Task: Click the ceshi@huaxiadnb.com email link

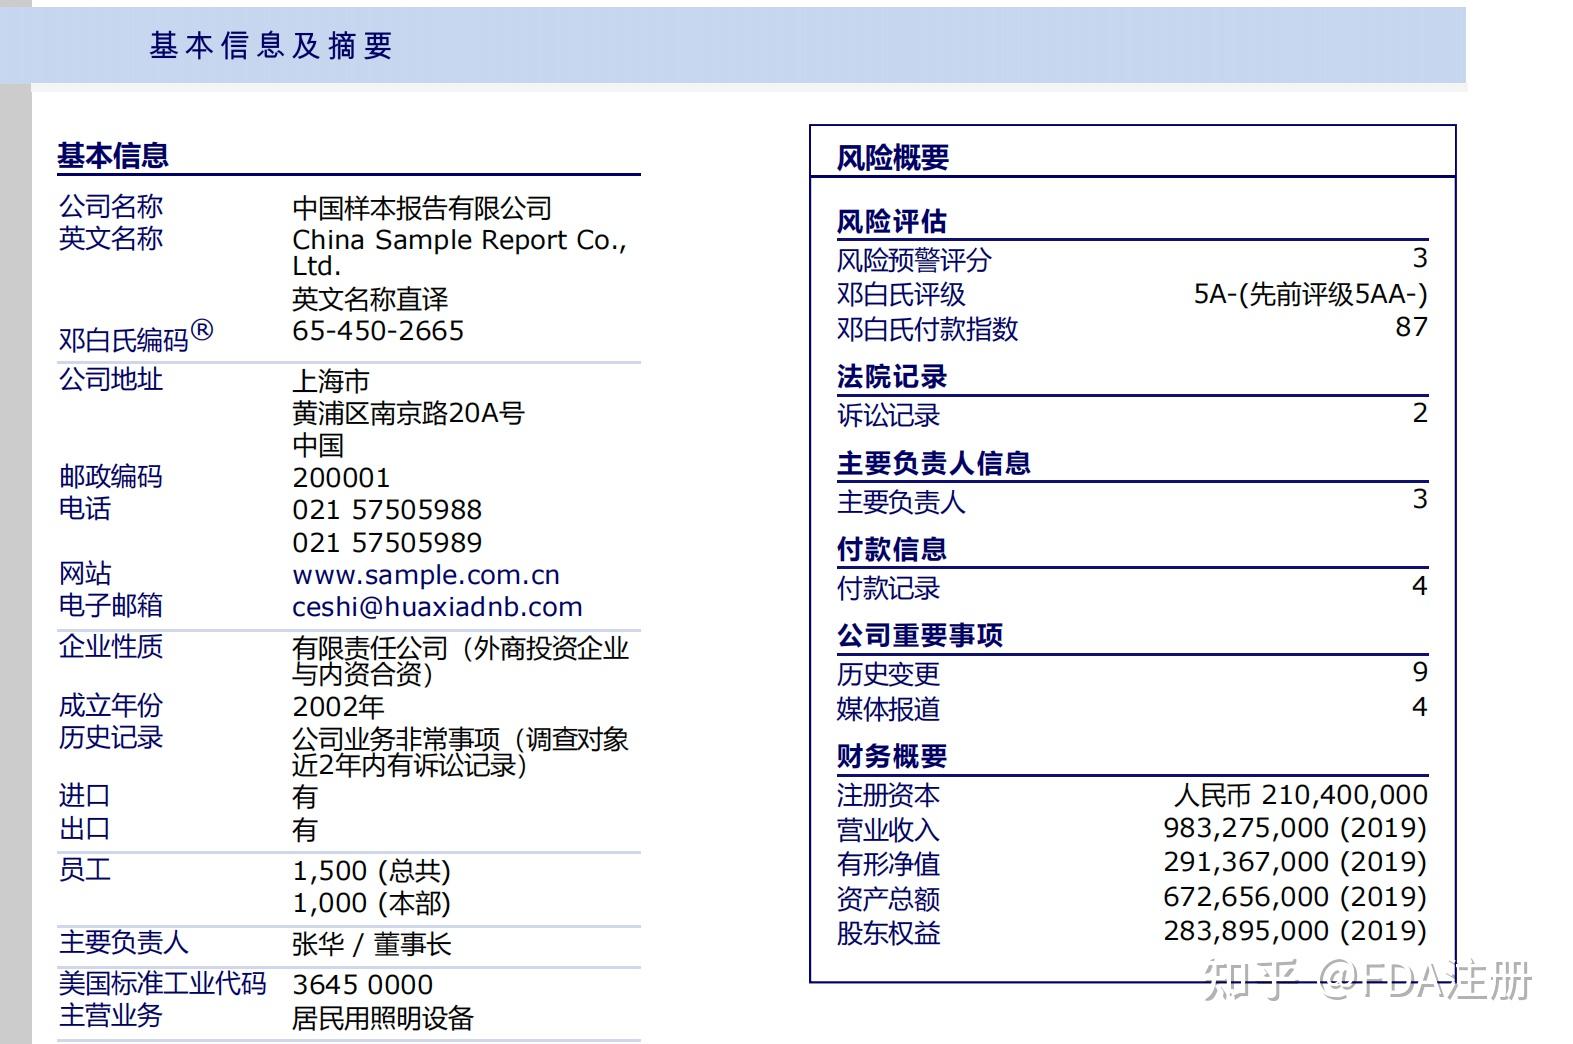Action: point(437,608)
